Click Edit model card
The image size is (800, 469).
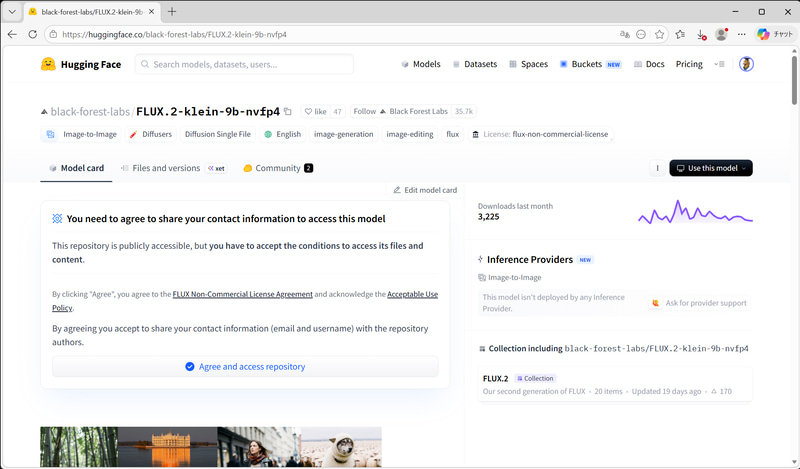424,190
